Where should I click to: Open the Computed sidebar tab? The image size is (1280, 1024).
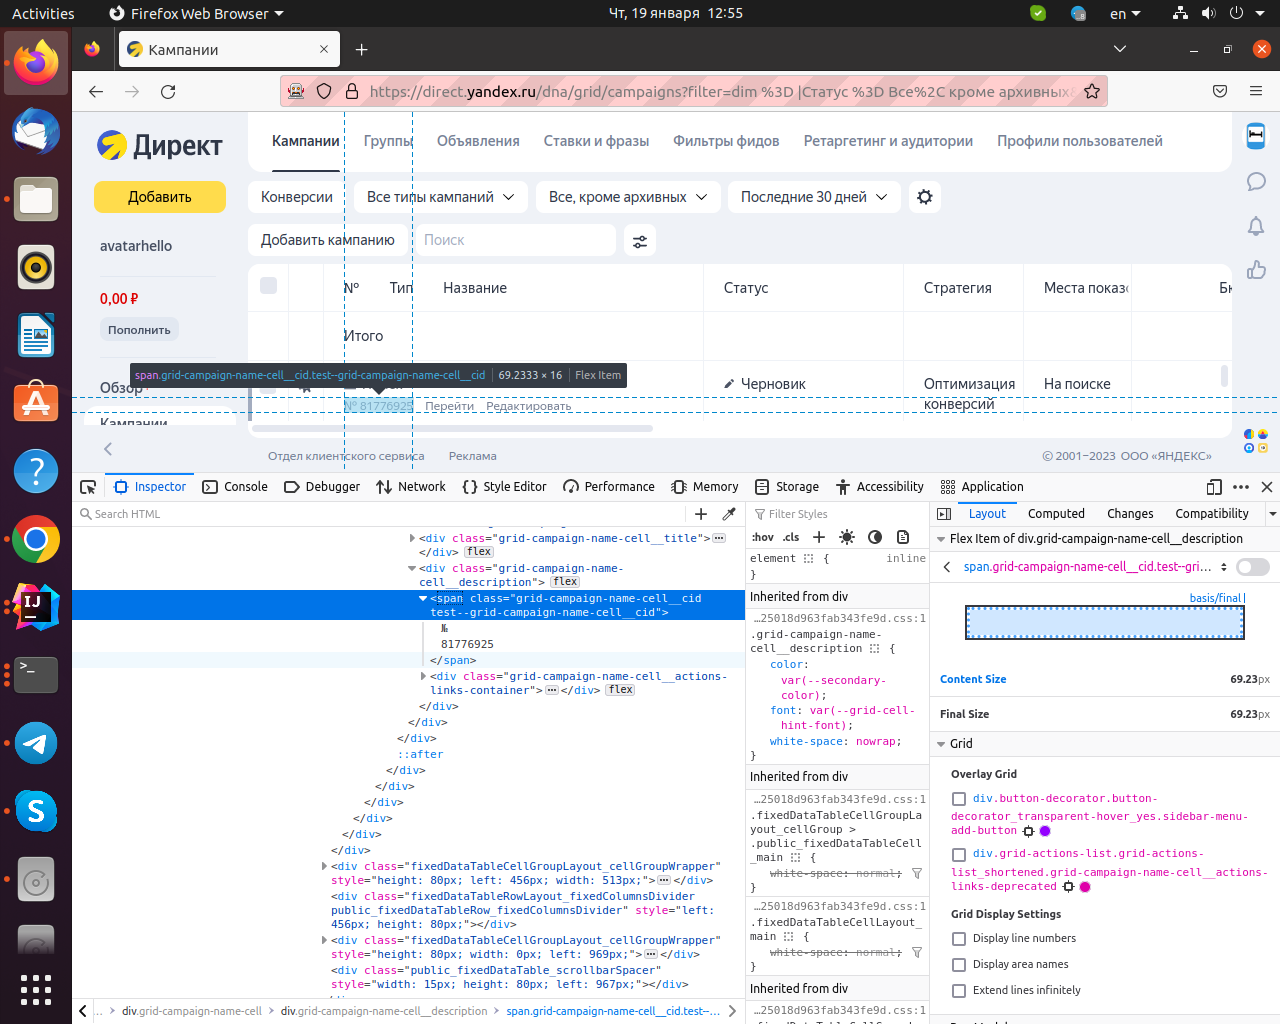1056,514
